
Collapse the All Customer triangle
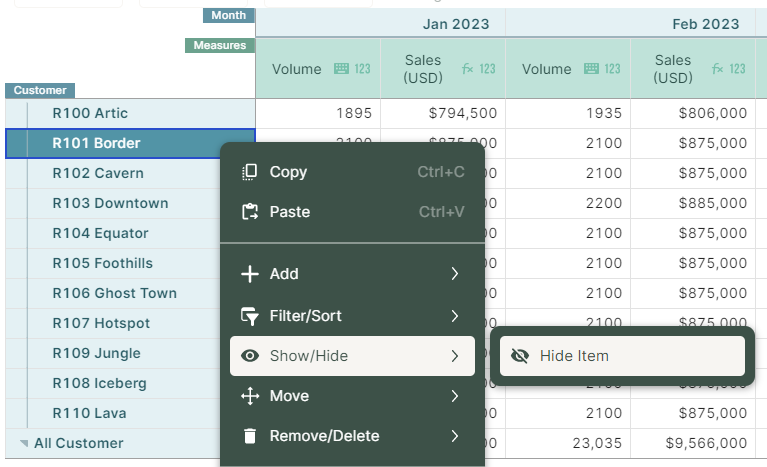click(23, 443)
